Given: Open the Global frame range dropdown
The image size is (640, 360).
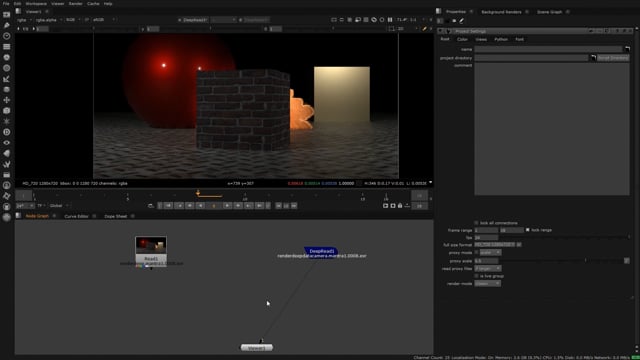Looking at the screenshot, I should click(x=59, y=206).
